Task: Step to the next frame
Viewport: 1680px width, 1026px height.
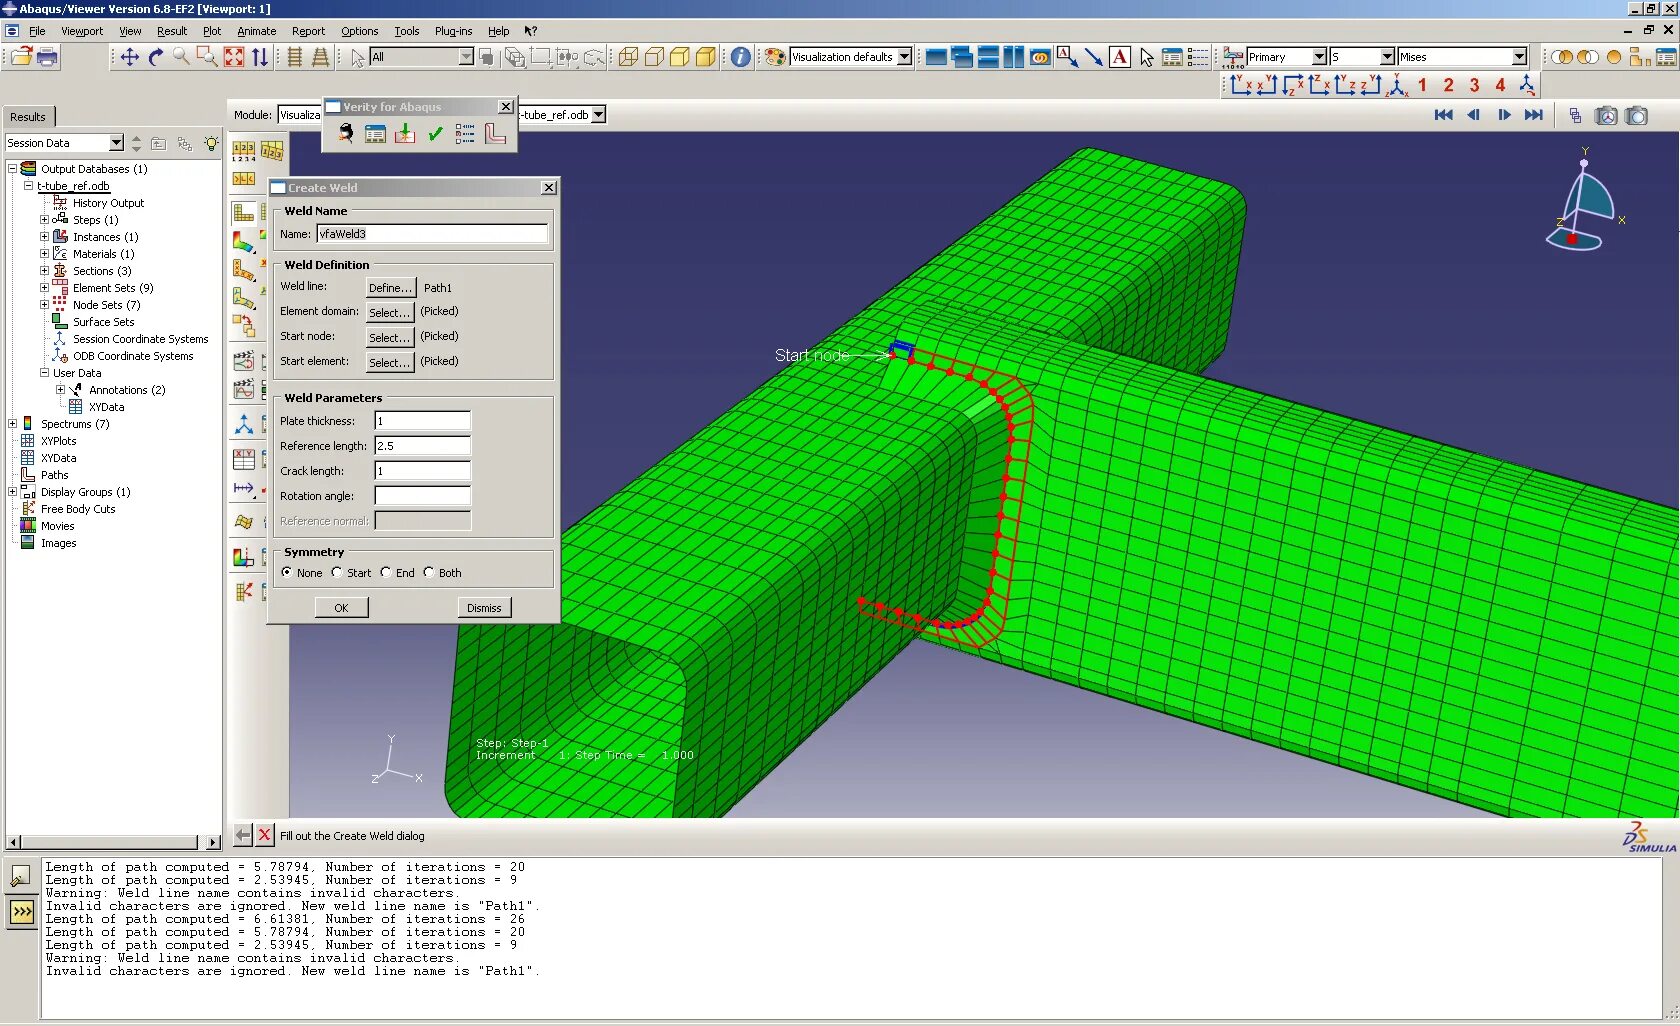Action: 1504,115
